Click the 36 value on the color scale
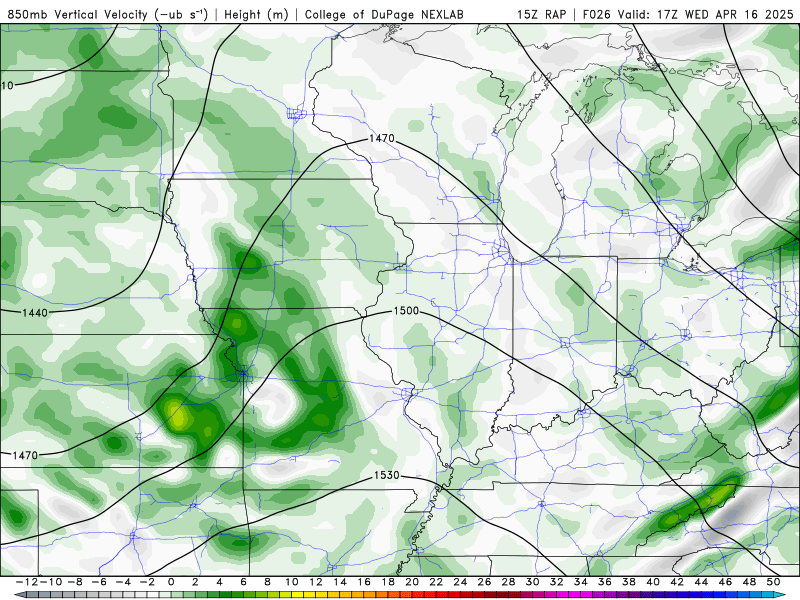The width and height of the screenshot is (800, 600). tap(605, 582)
